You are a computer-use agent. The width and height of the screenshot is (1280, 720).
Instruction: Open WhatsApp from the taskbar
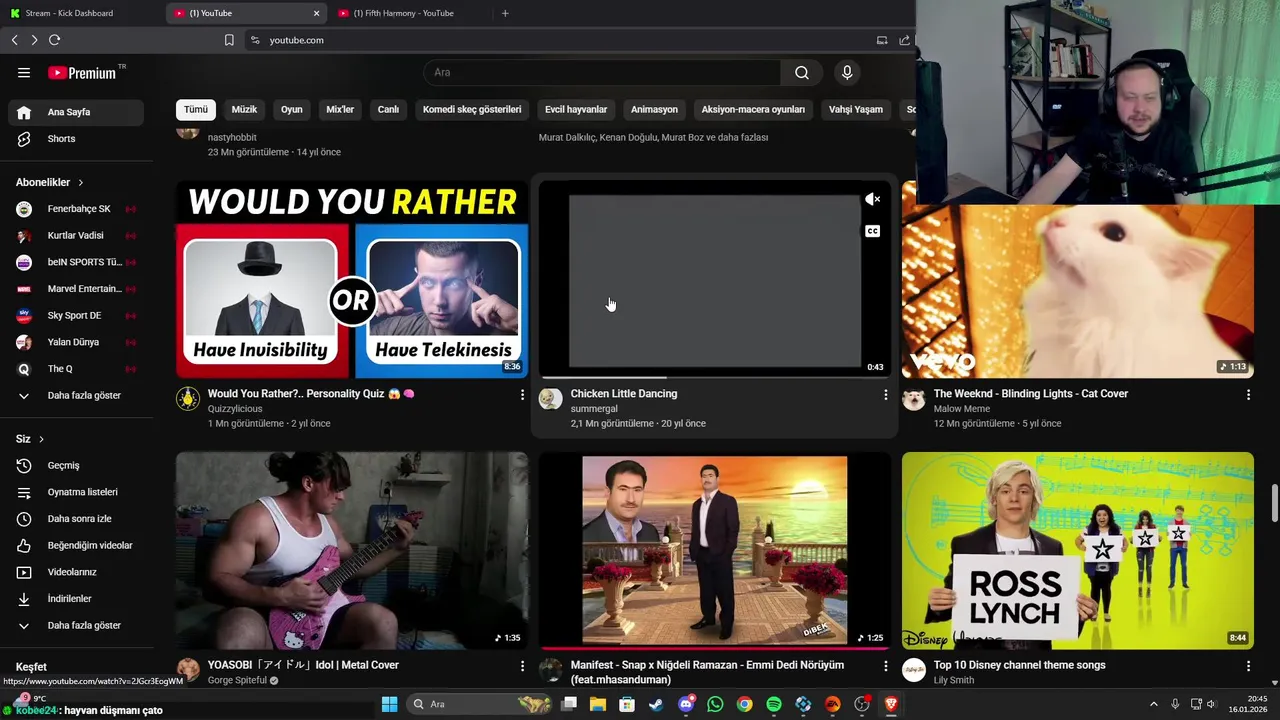click(x=715, y=704)
